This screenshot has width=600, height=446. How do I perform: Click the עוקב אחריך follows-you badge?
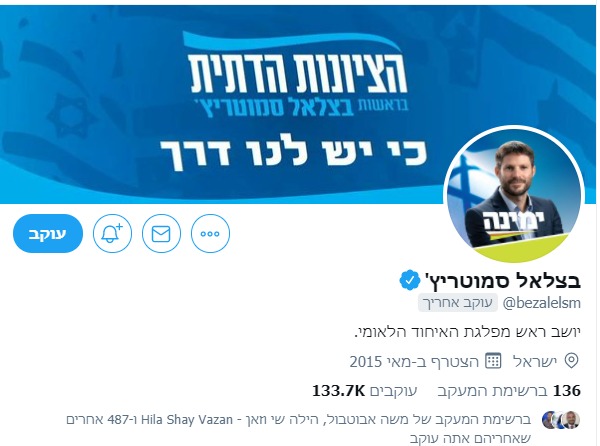click(x=457, y=303)
